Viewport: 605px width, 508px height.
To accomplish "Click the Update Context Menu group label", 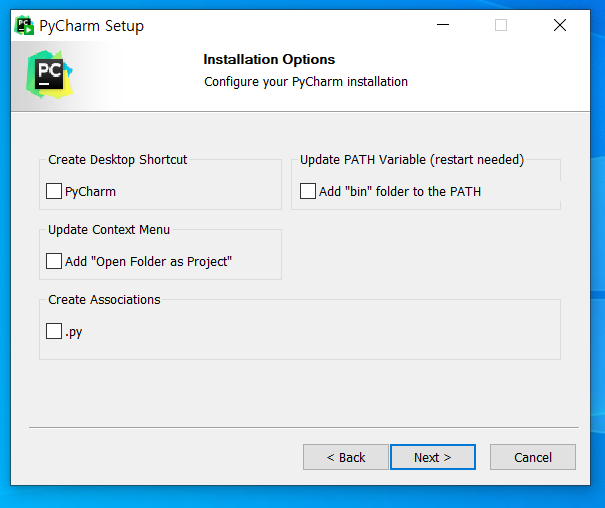I will pos(109,230).
